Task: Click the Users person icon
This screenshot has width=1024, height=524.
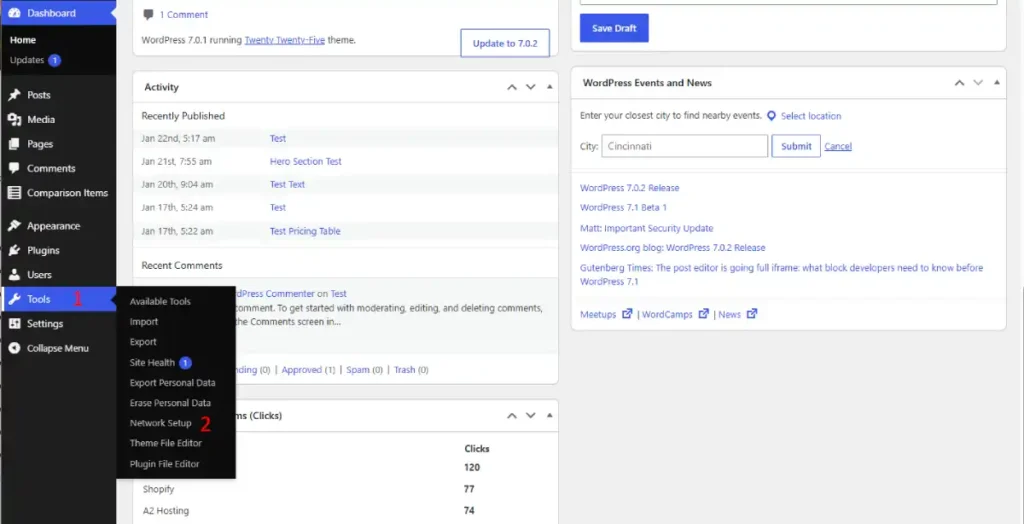Action: pyautogui.click(x=14, y=275)
